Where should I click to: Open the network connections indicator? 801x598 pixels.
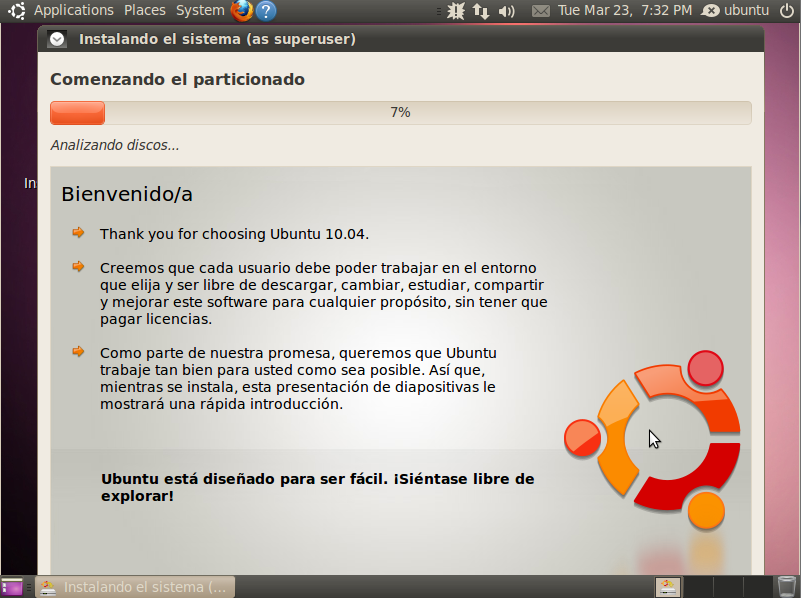pos(481,11)
